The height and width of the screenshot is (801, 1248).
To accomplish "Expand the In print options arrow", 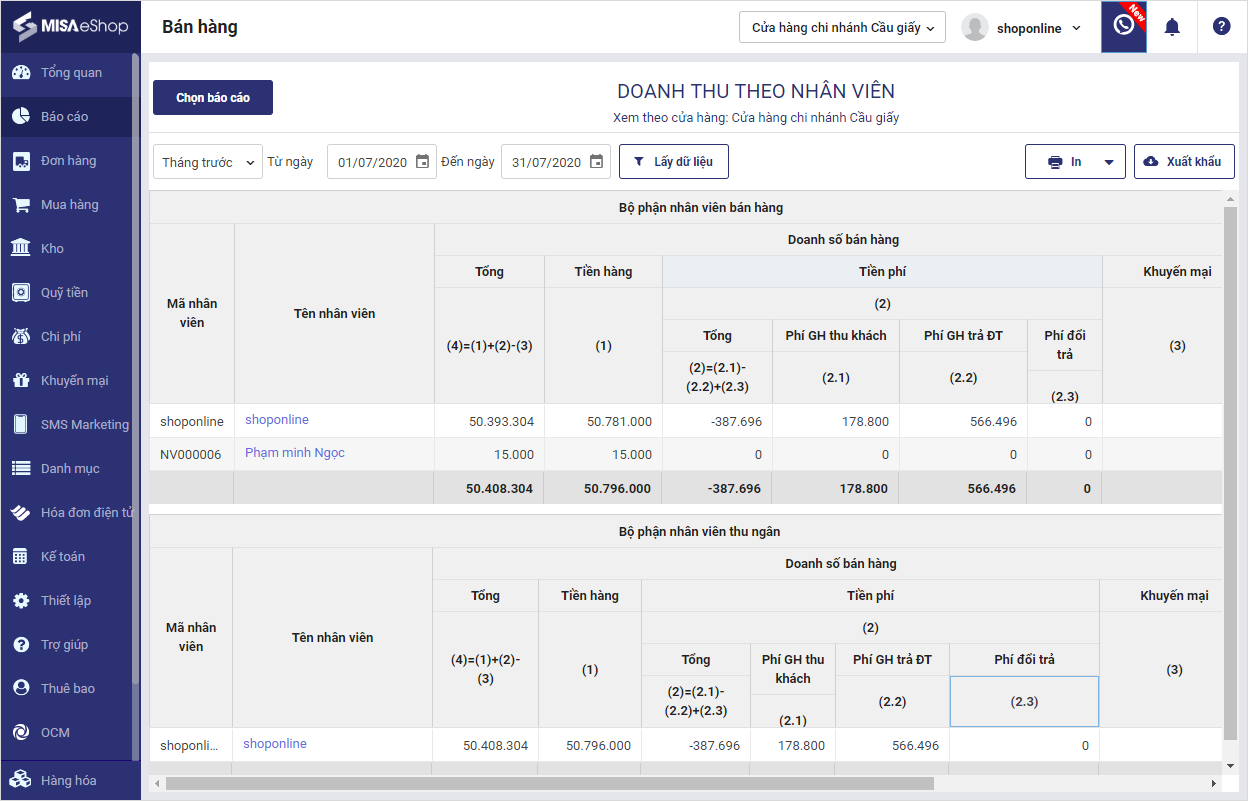I will [x=1108, y=162].
